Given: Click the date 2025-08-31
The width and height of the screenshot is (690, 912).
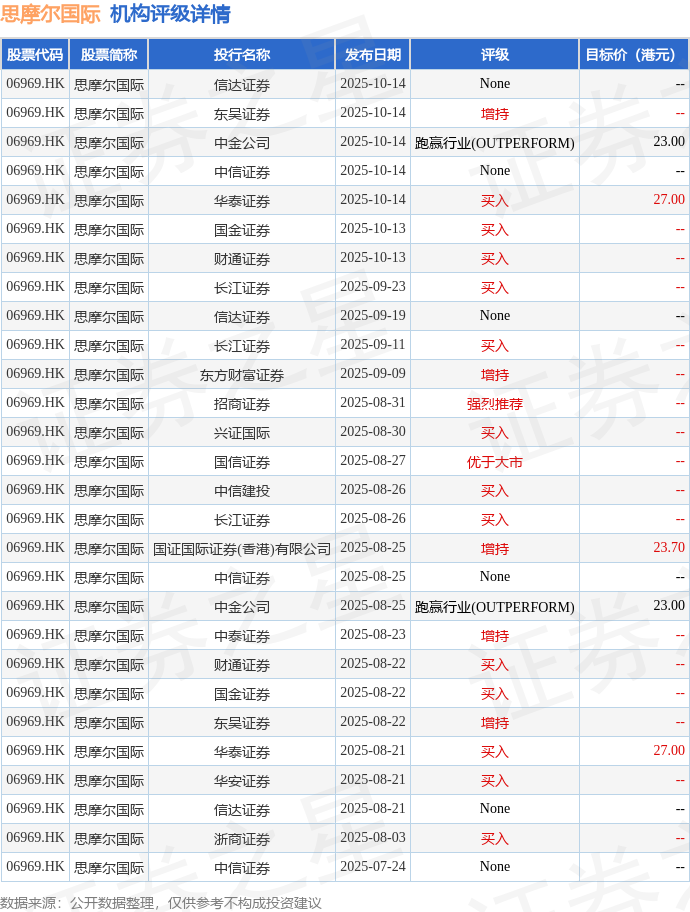Looking at the screenshot, I should 373,402.
